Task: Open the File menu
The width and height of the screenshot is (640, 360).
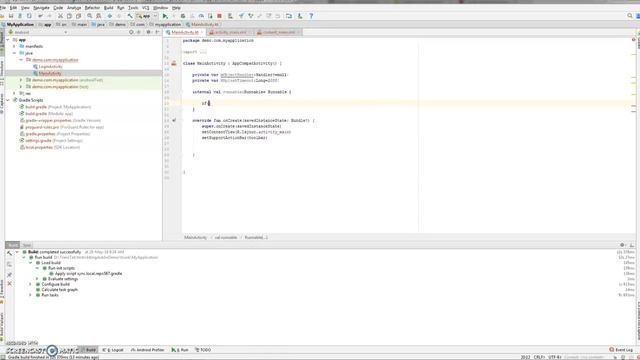Action: 3,8
